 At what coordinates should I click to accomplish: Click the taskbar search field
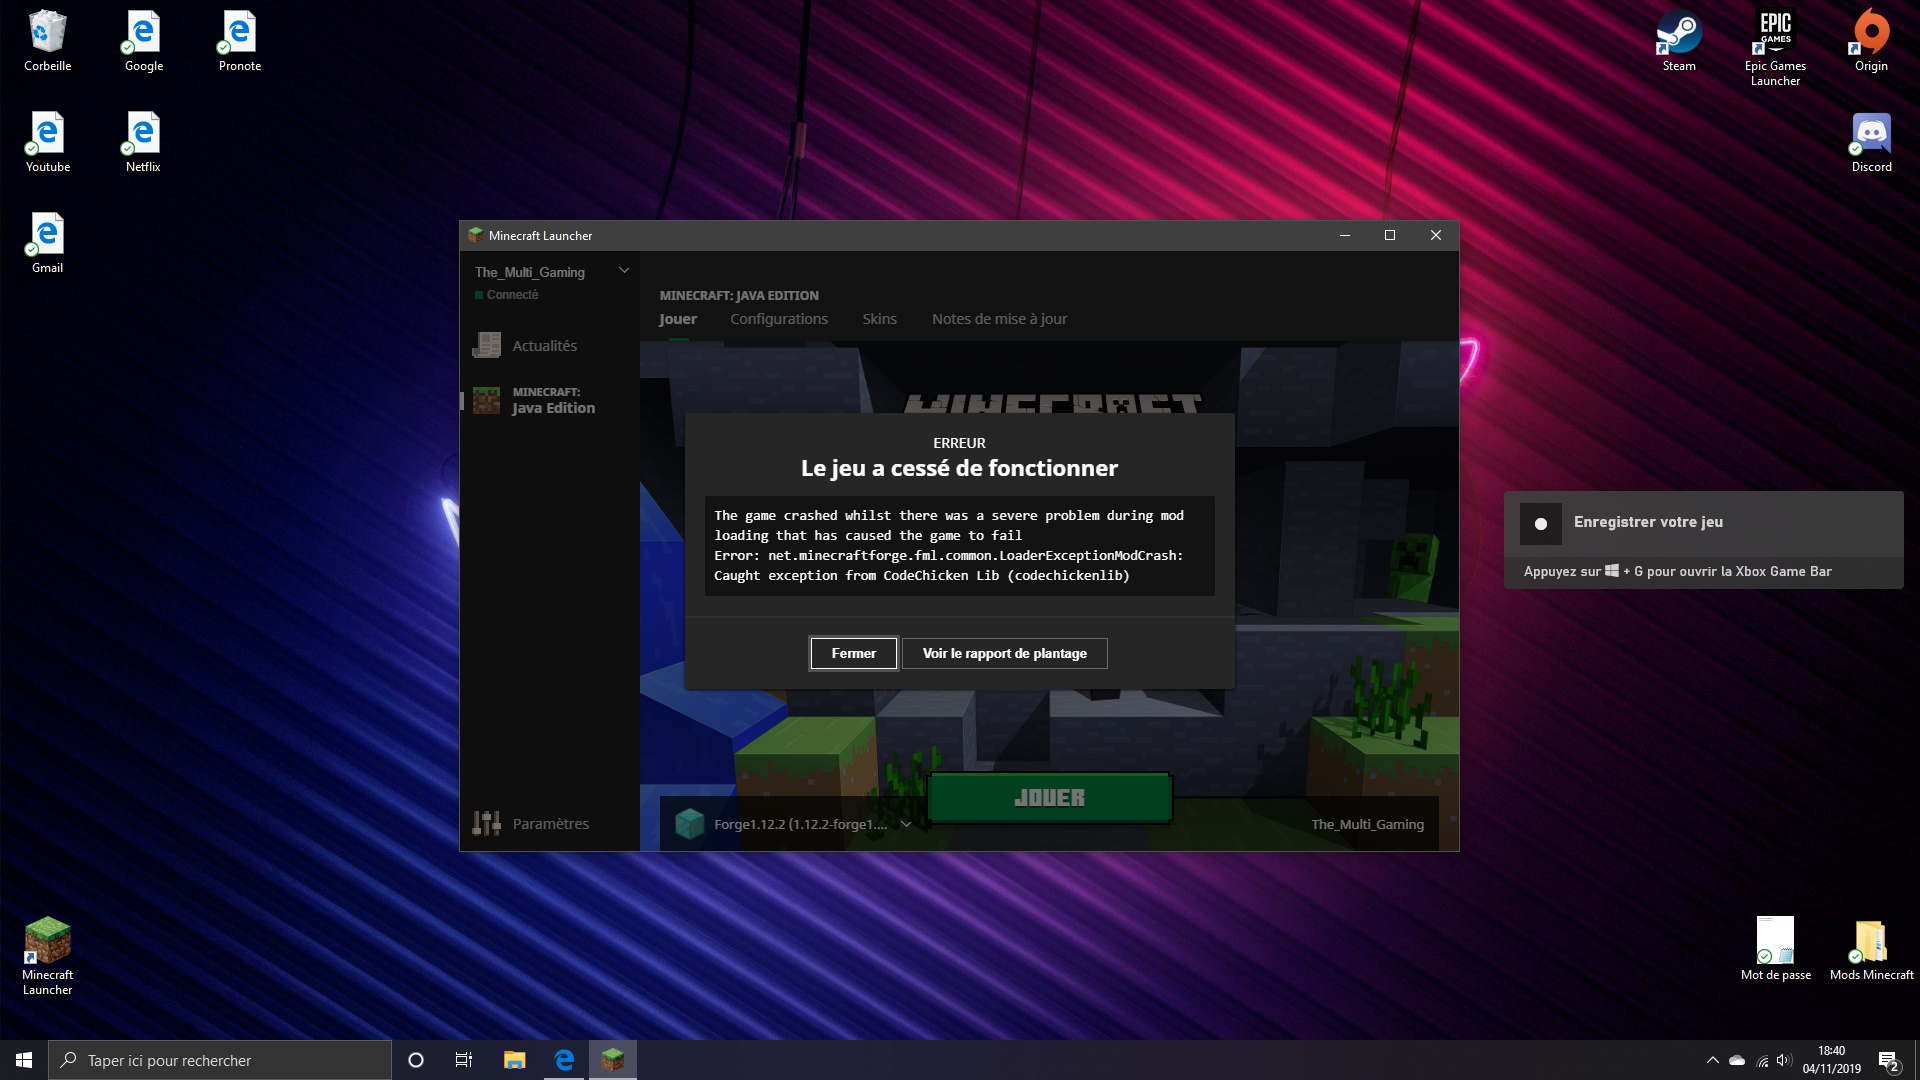(220, 1060)
